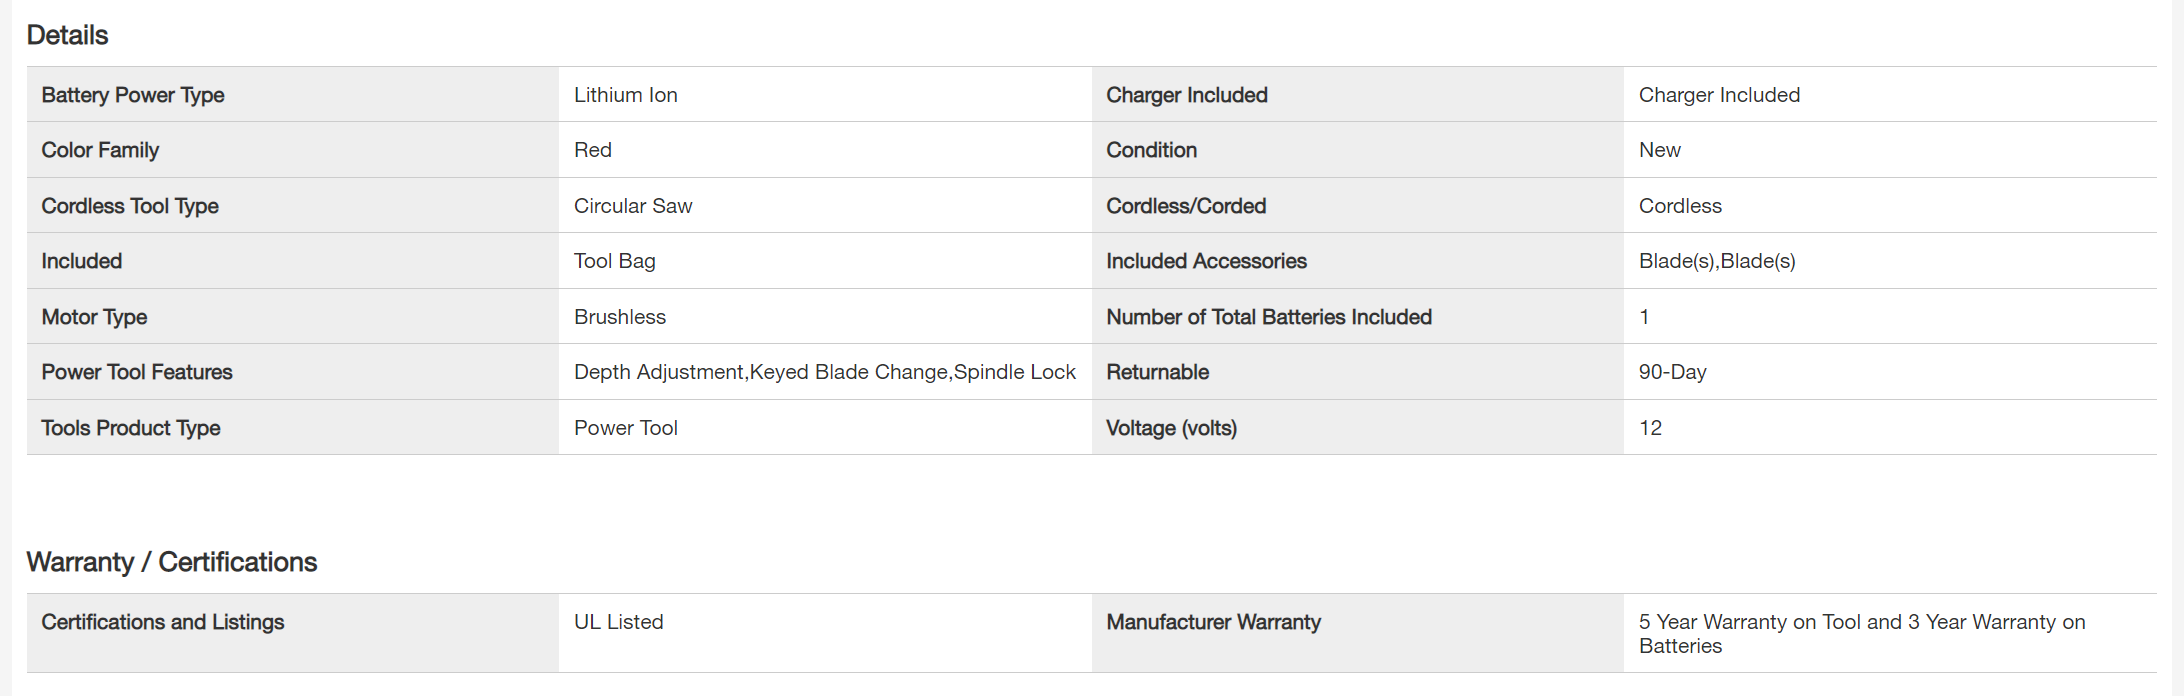This screenshot has width=2184, height=696.
Task: Select the UL Listed value
Action: (x=619, y=622)
